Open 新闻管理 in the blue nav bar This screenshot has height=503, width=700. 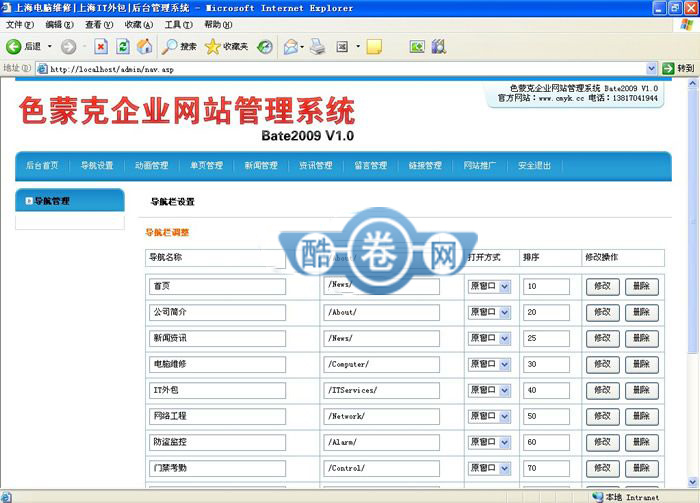pos(261,166)
